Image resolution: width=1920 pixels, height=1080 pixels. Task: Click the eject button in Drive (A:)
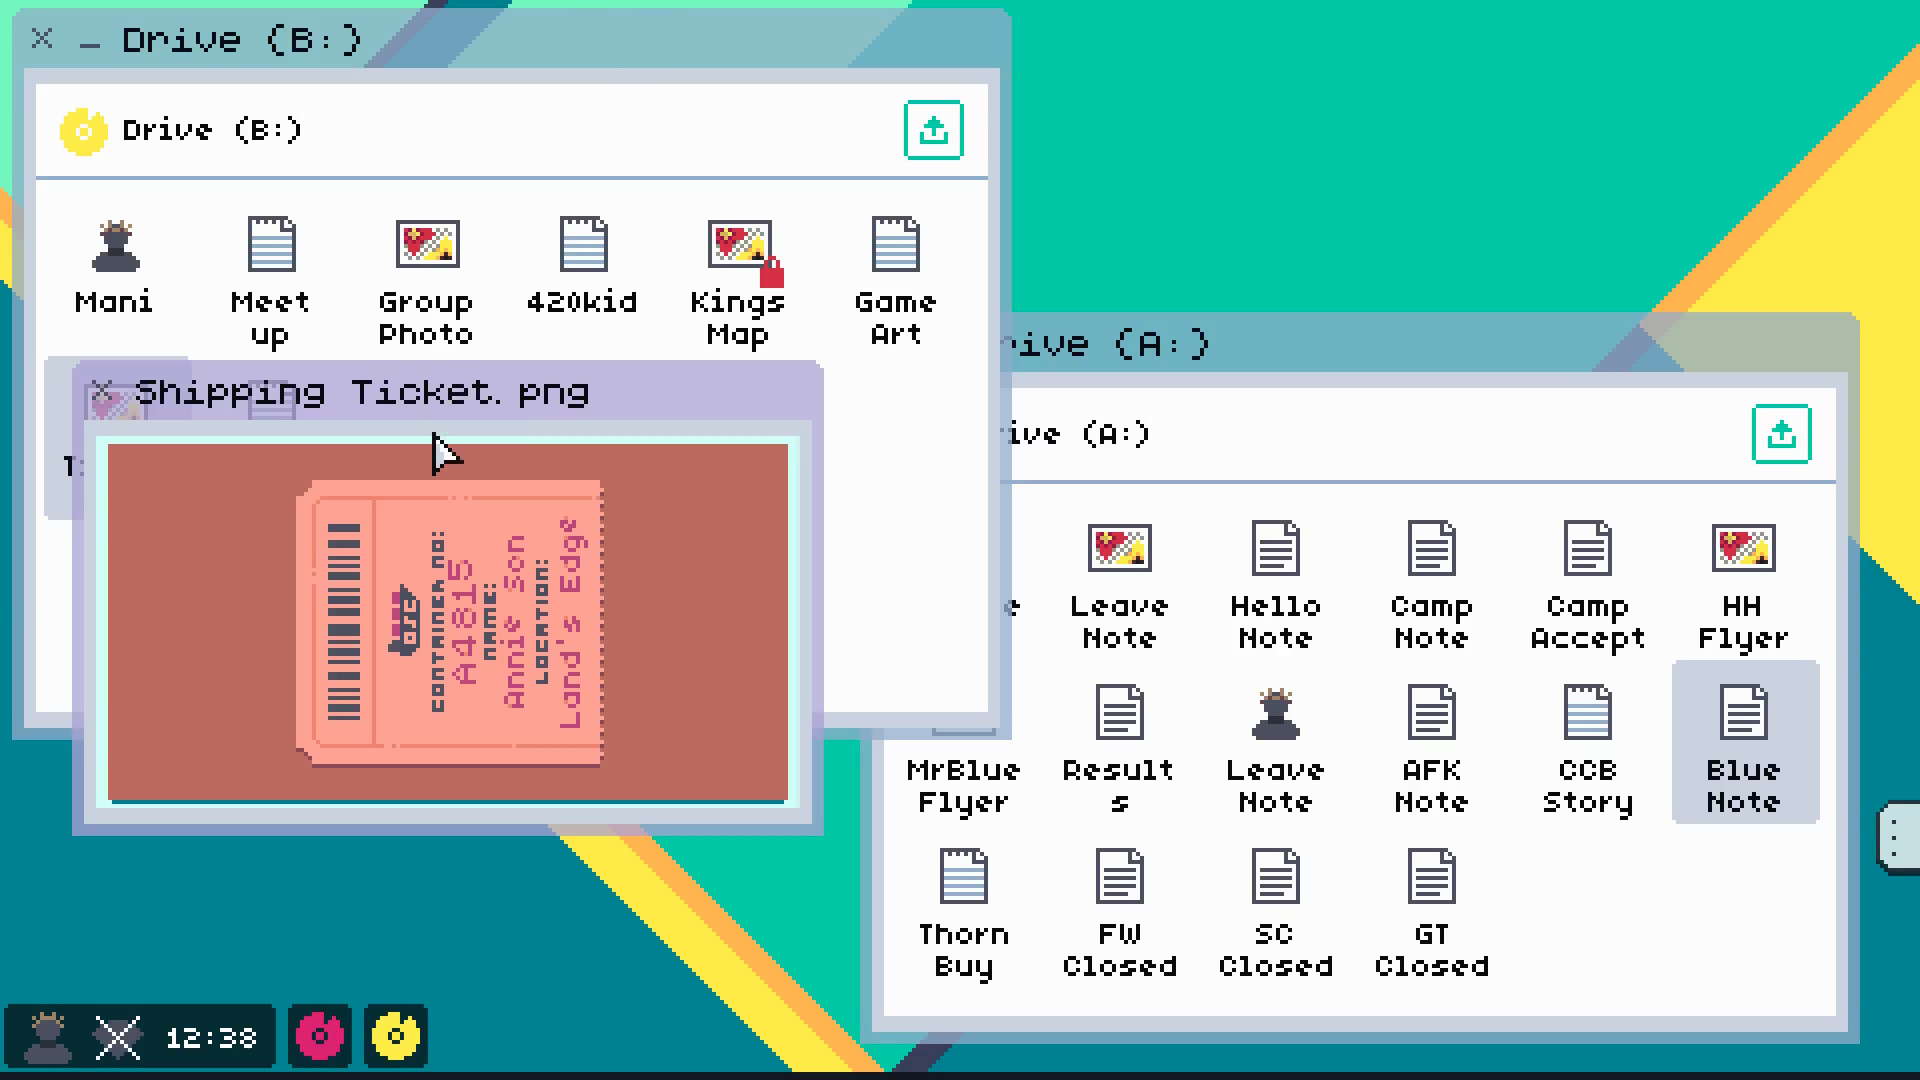1781,434
